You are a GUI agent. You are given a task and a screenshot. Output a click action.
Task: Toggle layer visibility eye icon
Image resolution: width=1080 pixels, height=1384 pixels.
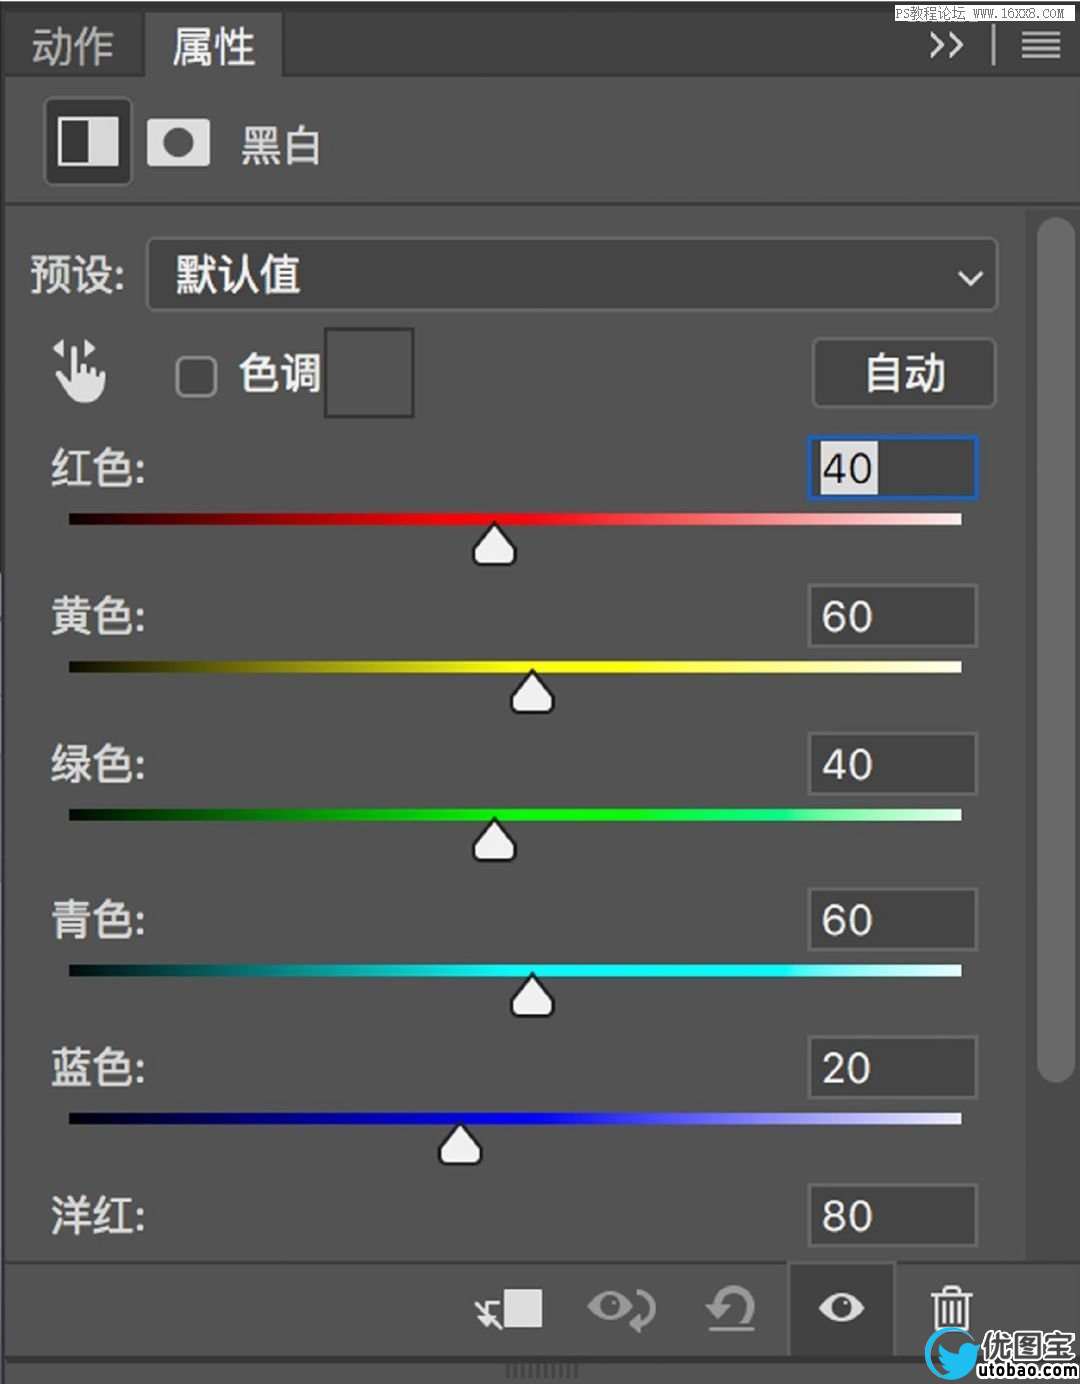tap(841, 1308)
